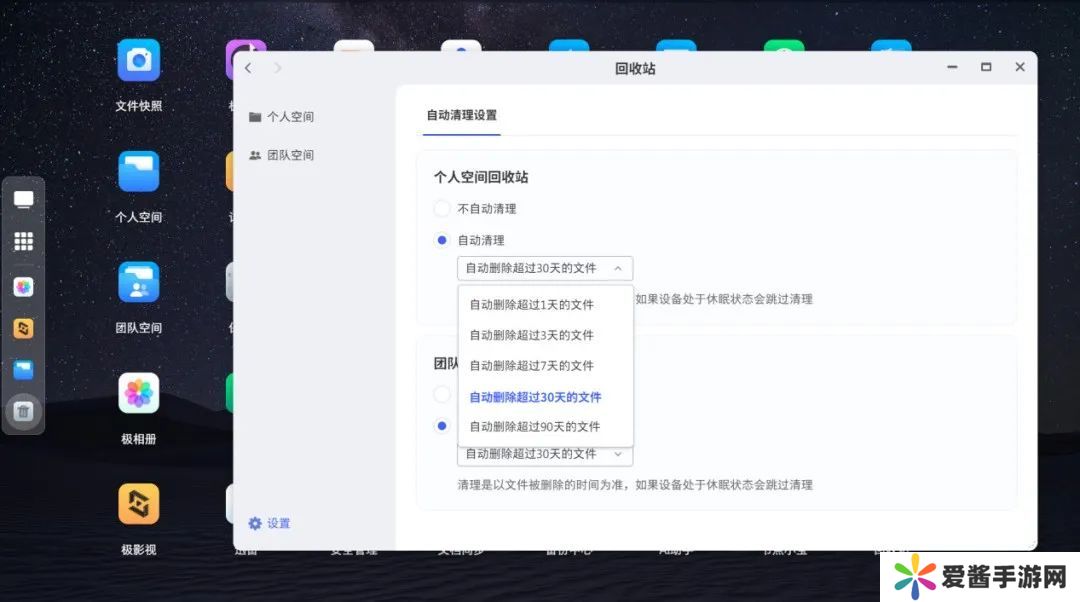Screen dimensions: 1080x602
Task: Select the 自动清理 radio under 个人空间回收站
Action: click(x=442, y=240)
